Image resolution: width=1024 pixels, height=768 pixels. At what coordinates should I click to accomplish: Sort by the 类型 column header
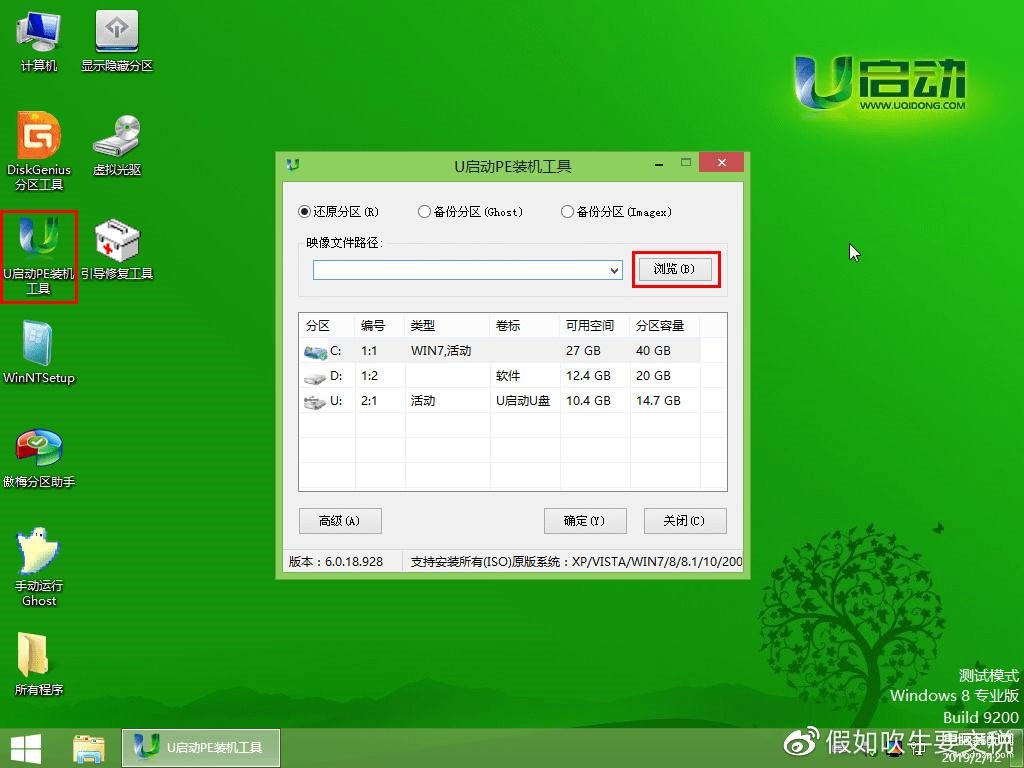(x=447, y=325)
